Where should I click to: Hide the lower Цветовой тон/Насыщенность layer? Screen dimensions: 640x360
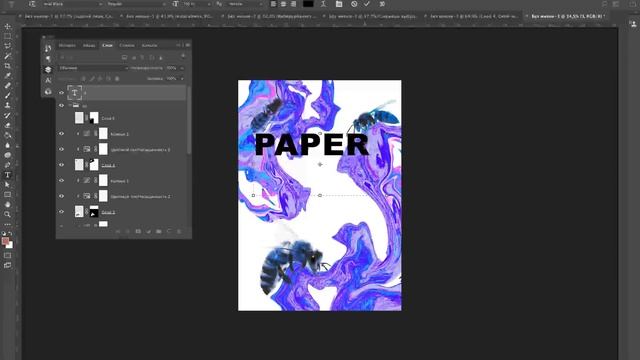click(62, 196)
